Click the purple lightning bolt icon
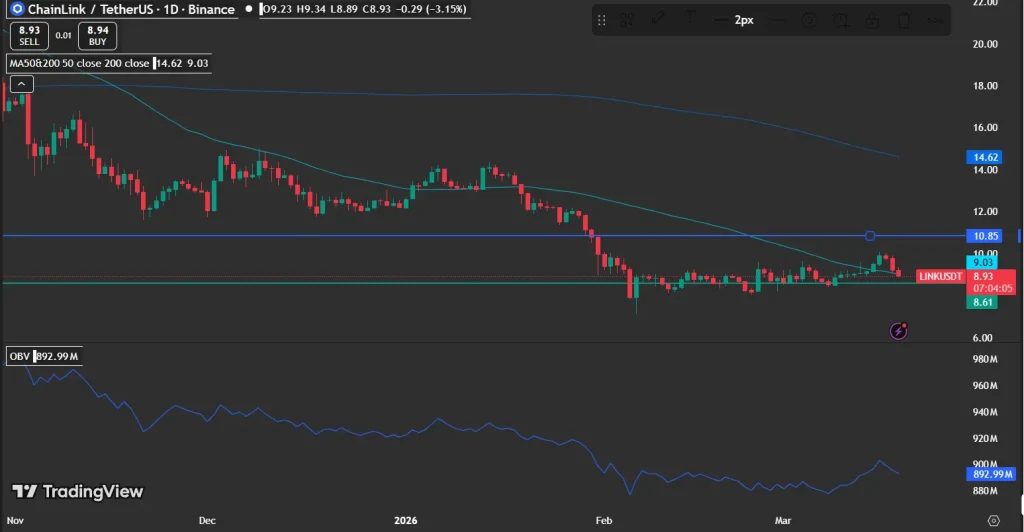1024x532 pixels. [x=899, y=331]
